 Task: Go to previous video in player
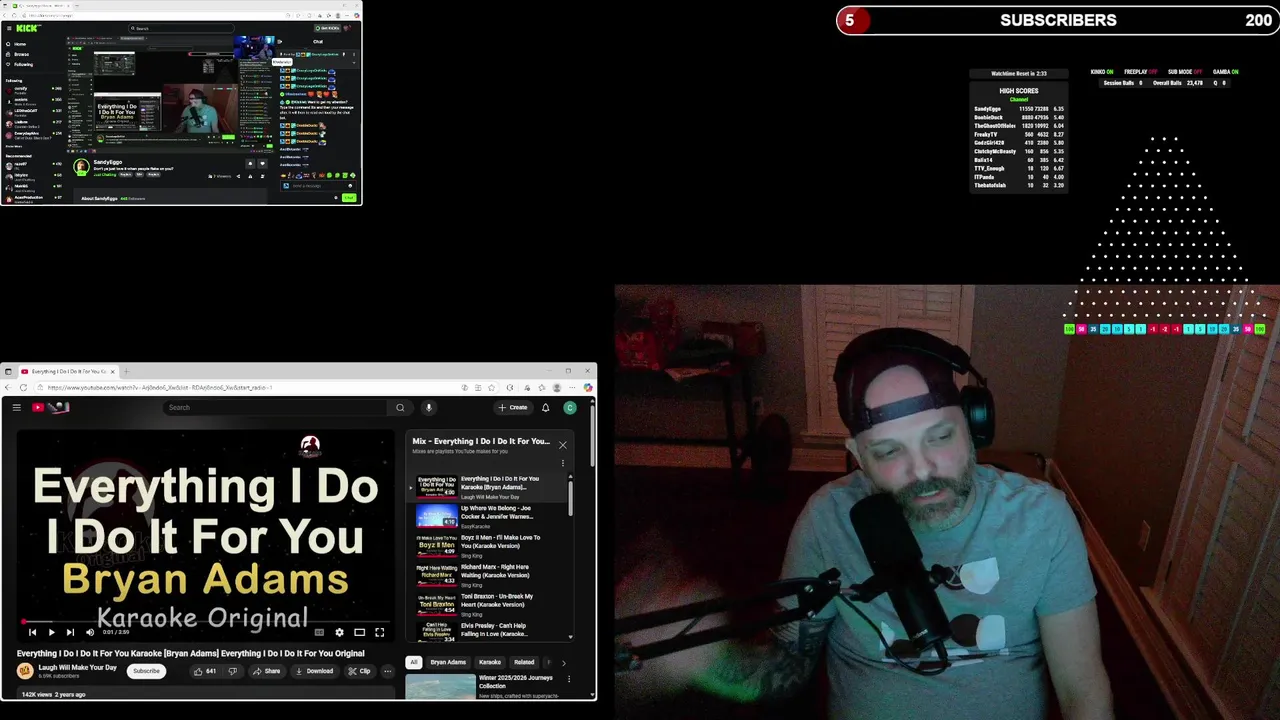tap(32, 632)
